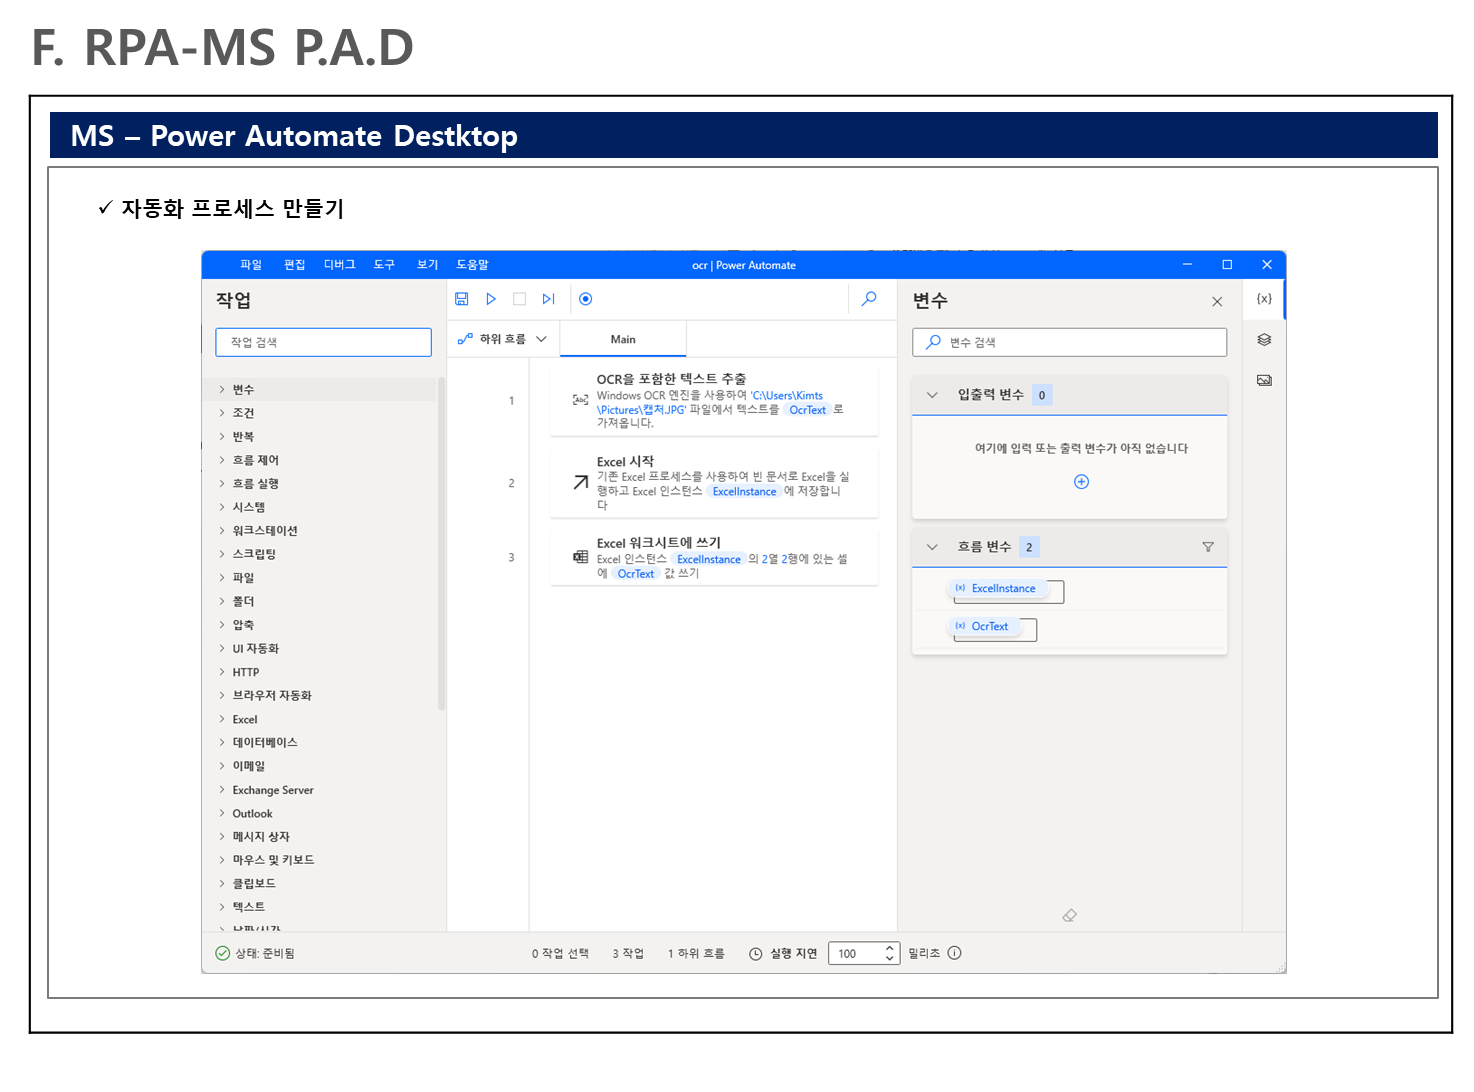Screen dimensions: 1474x1092
Task: Adjust run delay with the stepper arrows
Action: click(x=890, y=954)
